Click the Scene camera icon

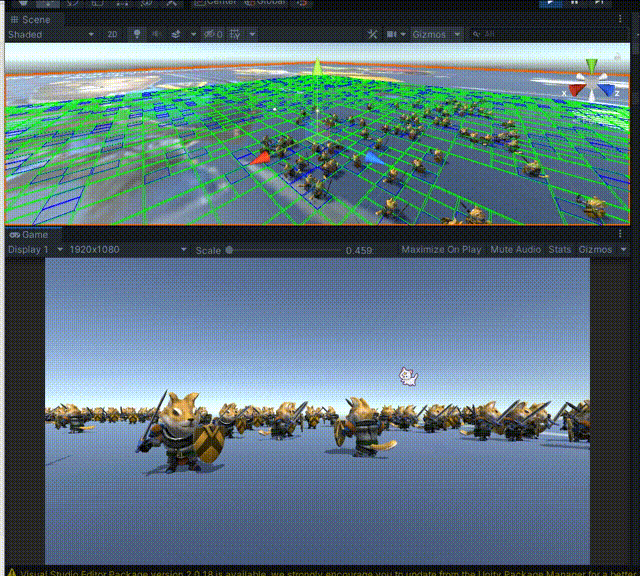pyautogui.click(x=391, y=34)
